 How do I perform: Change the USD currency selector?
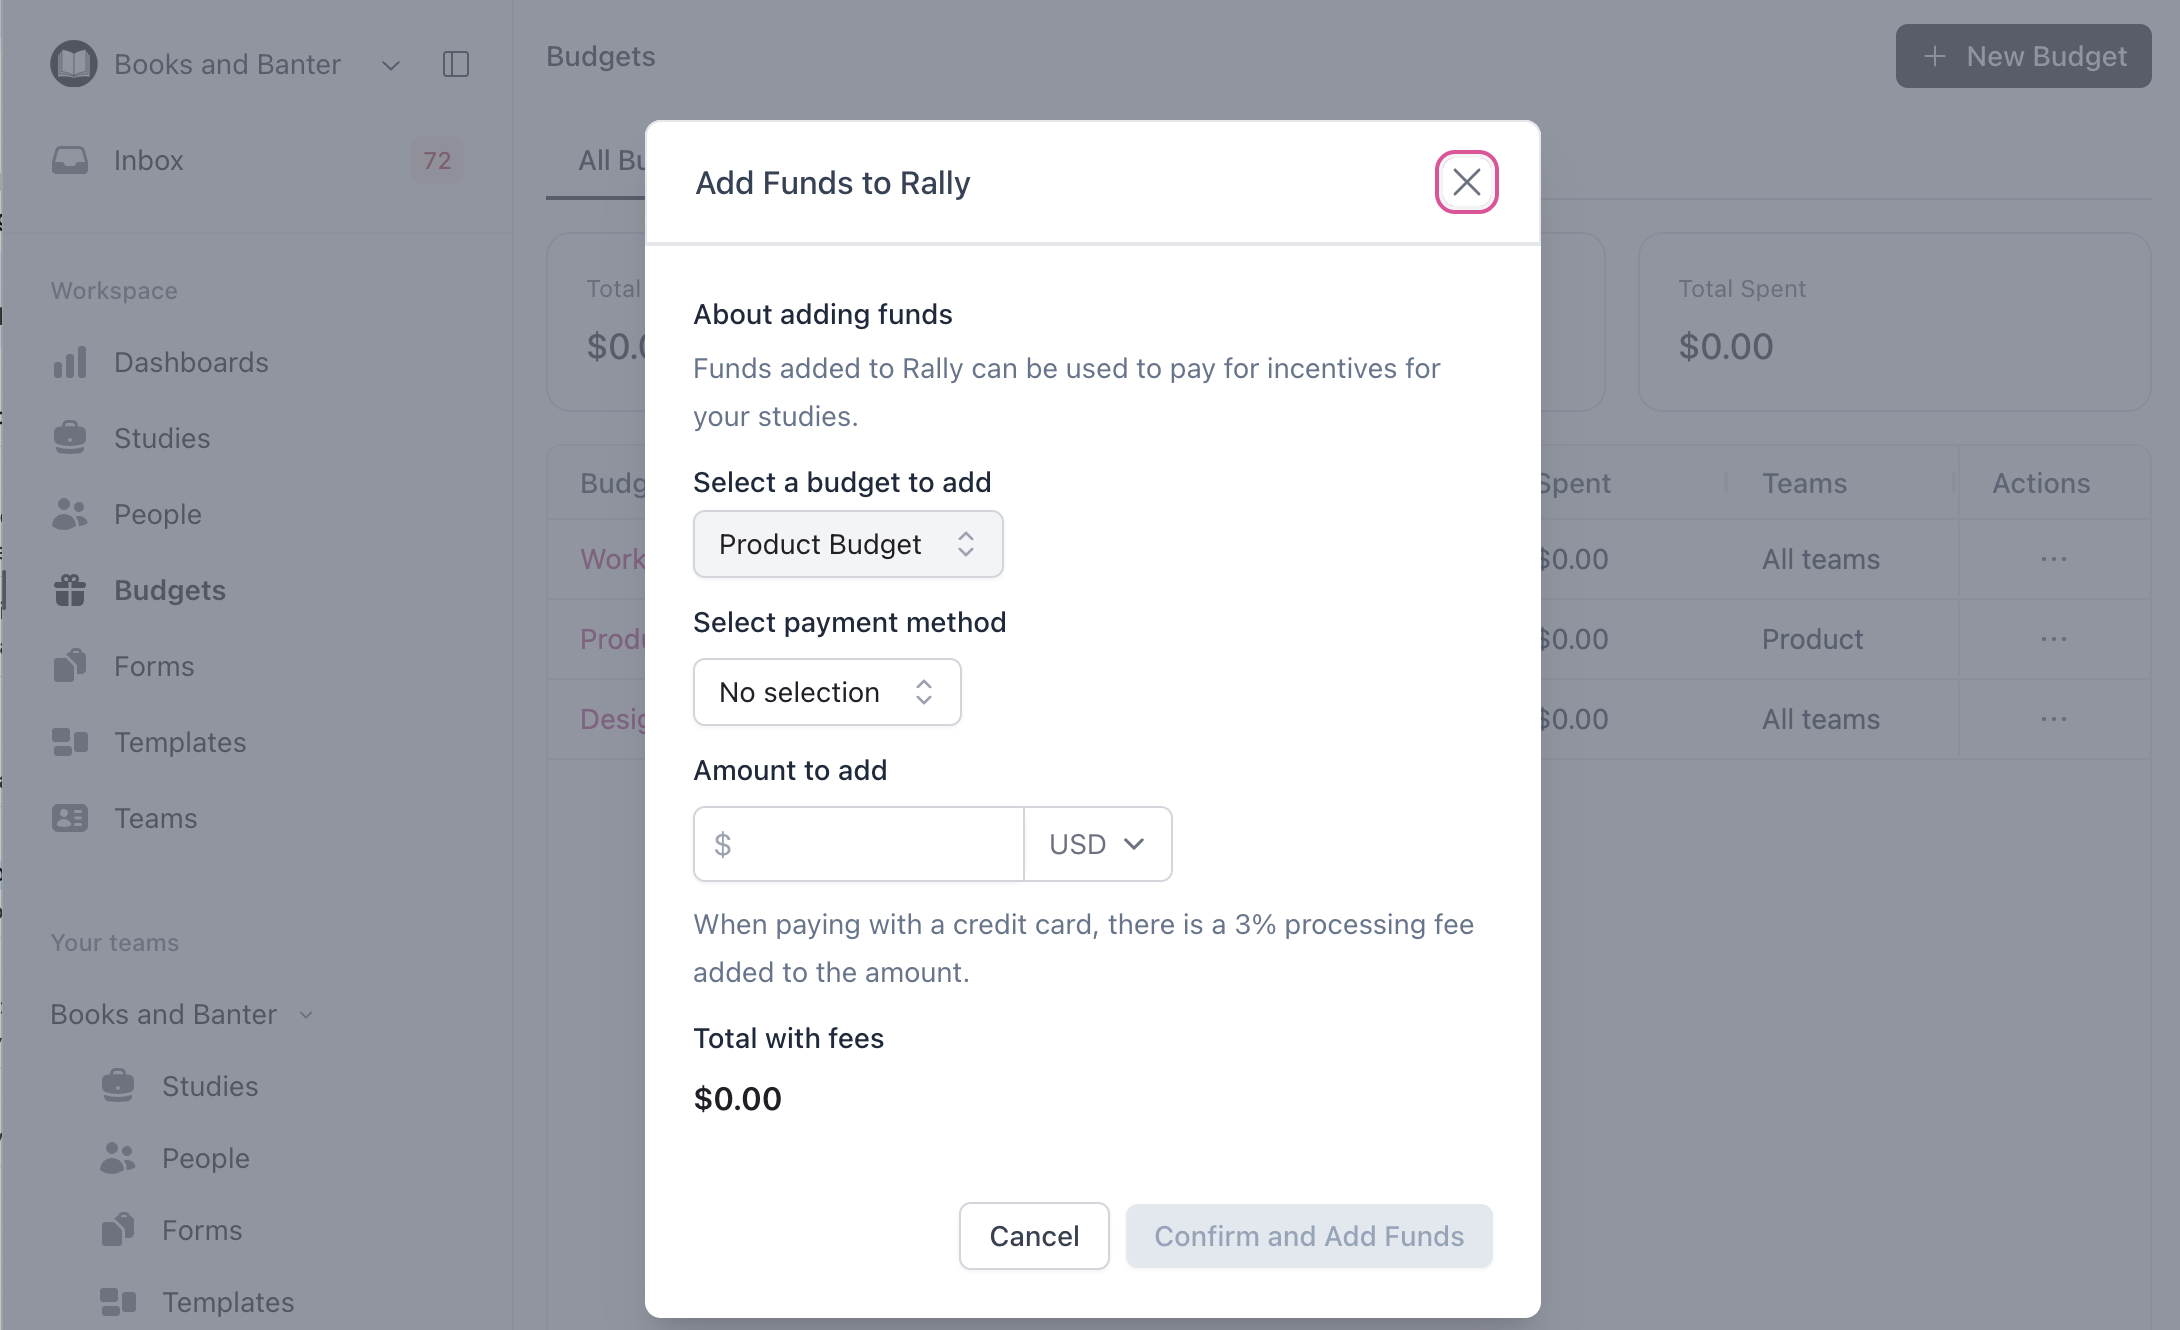pyautogui.click(x=1097, y=844)
